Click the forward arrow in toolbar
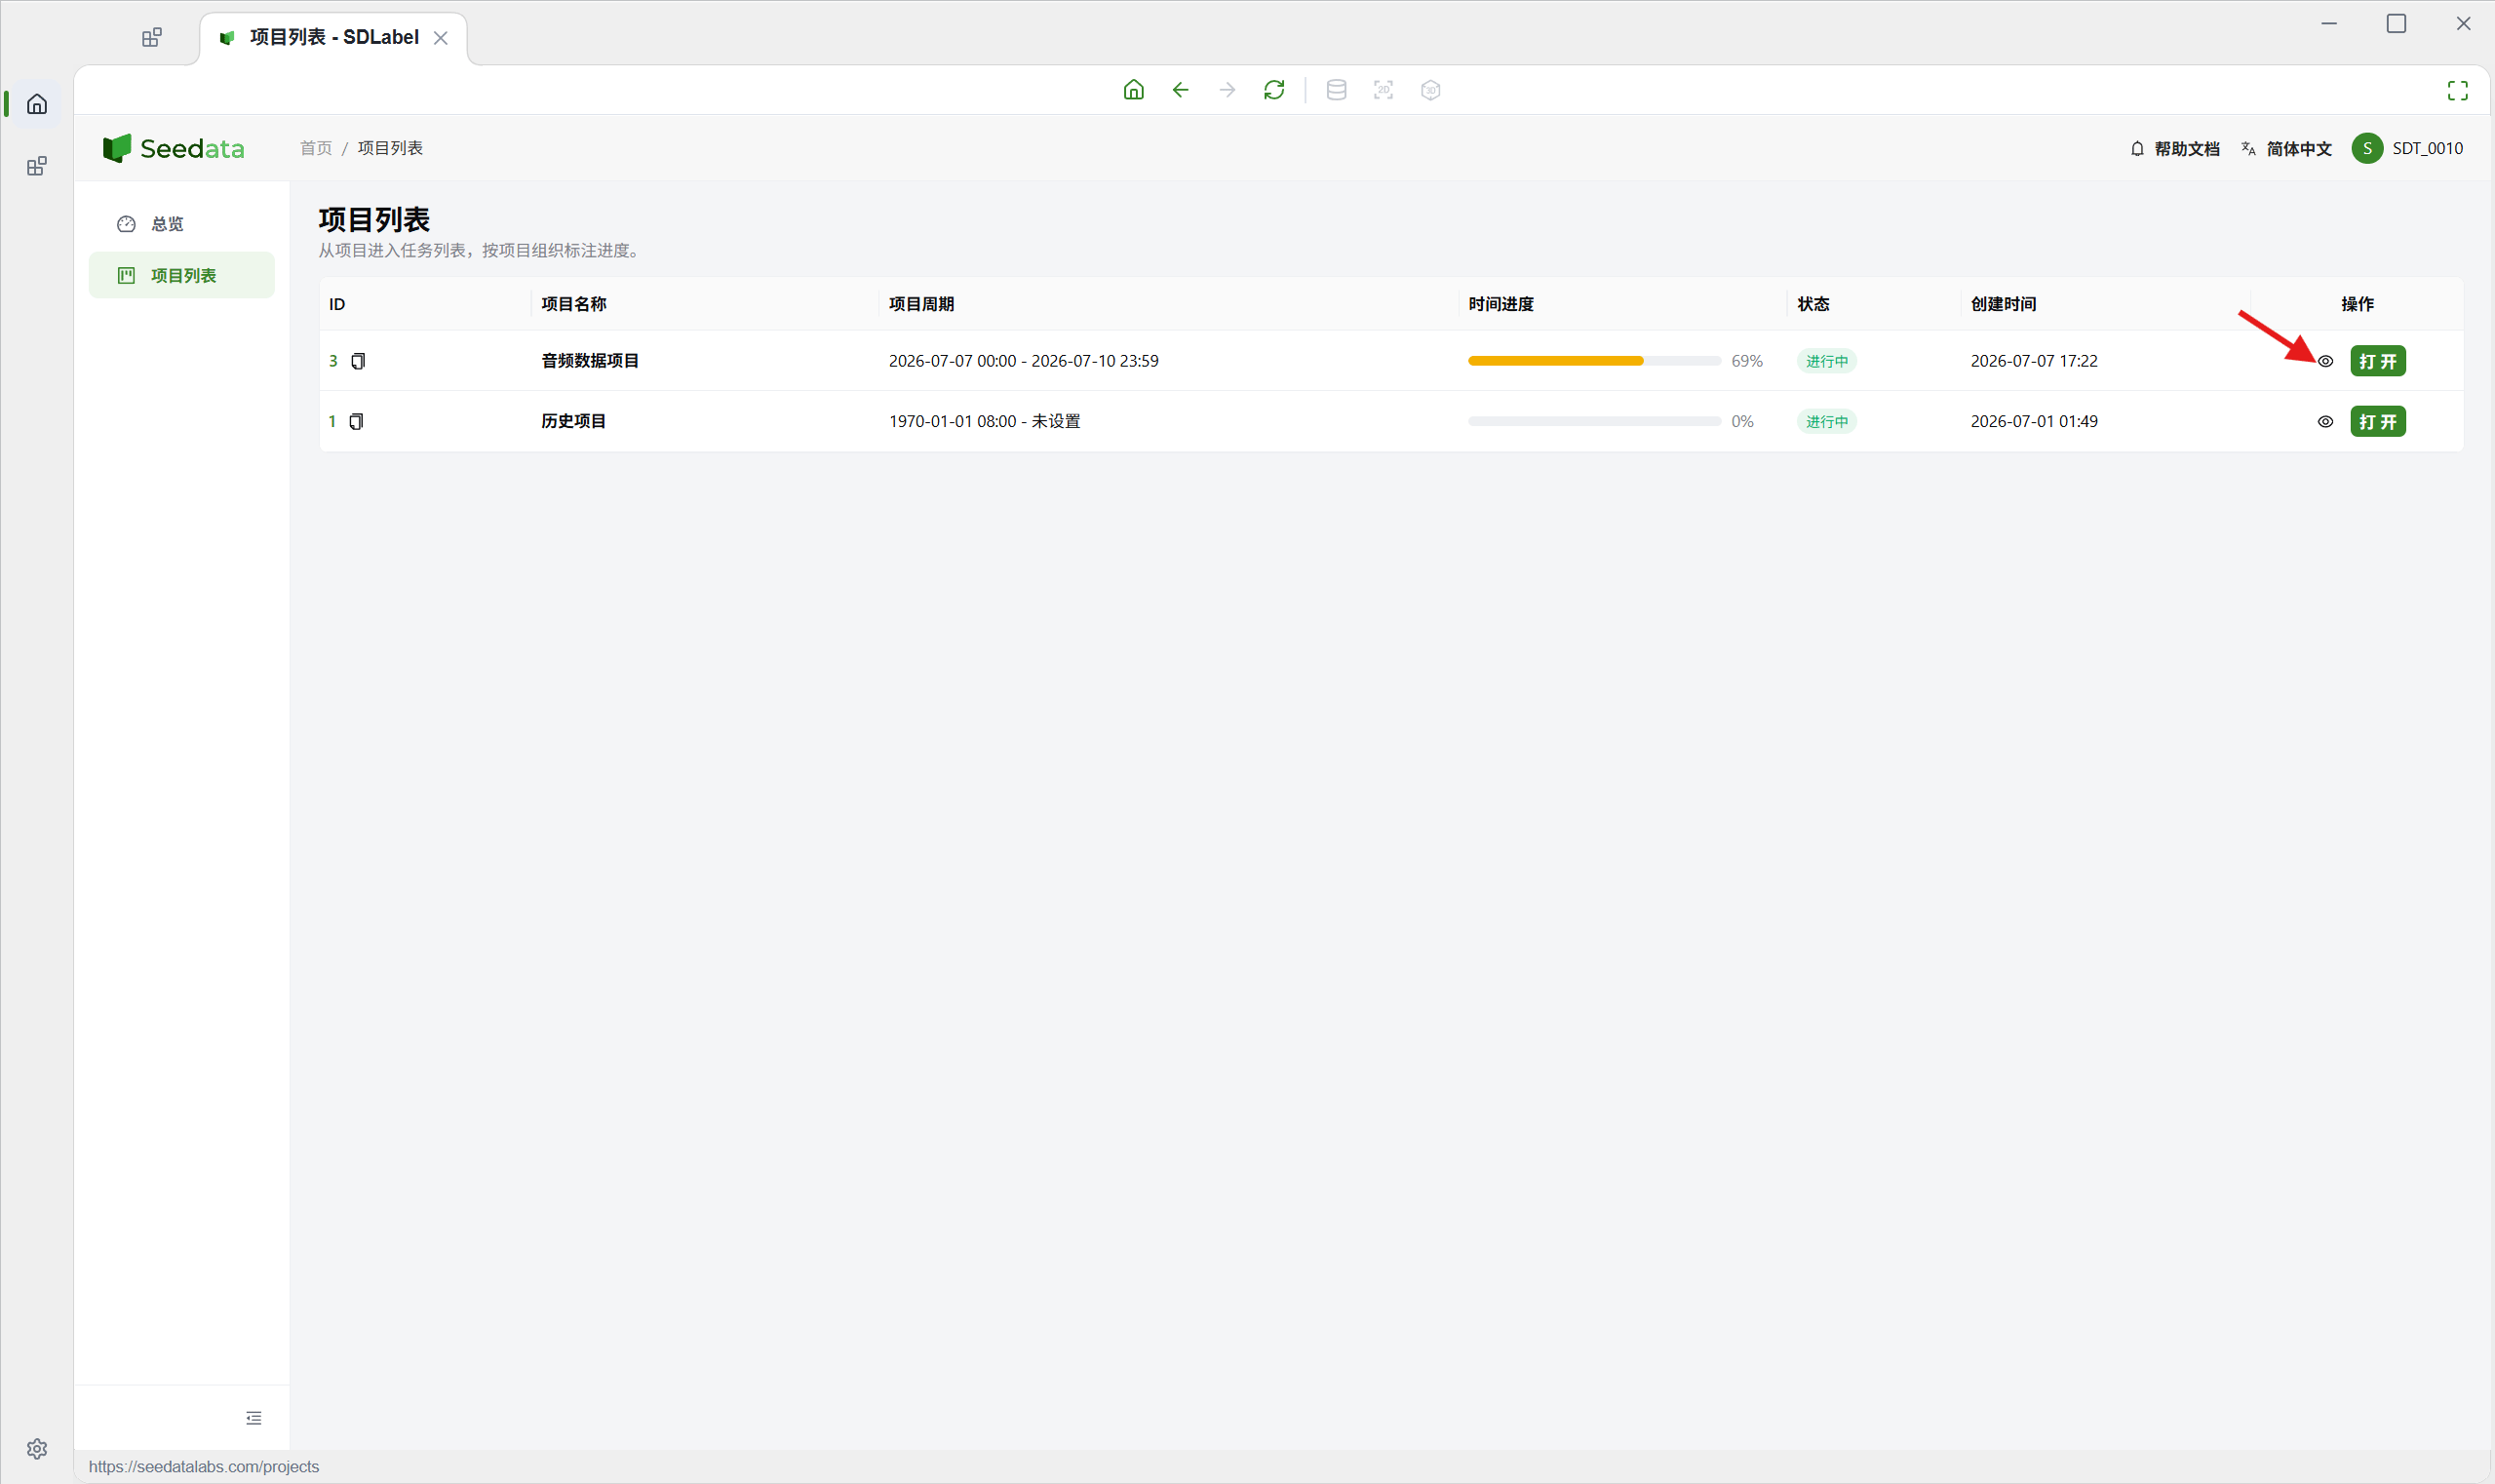 (1227, 90)
